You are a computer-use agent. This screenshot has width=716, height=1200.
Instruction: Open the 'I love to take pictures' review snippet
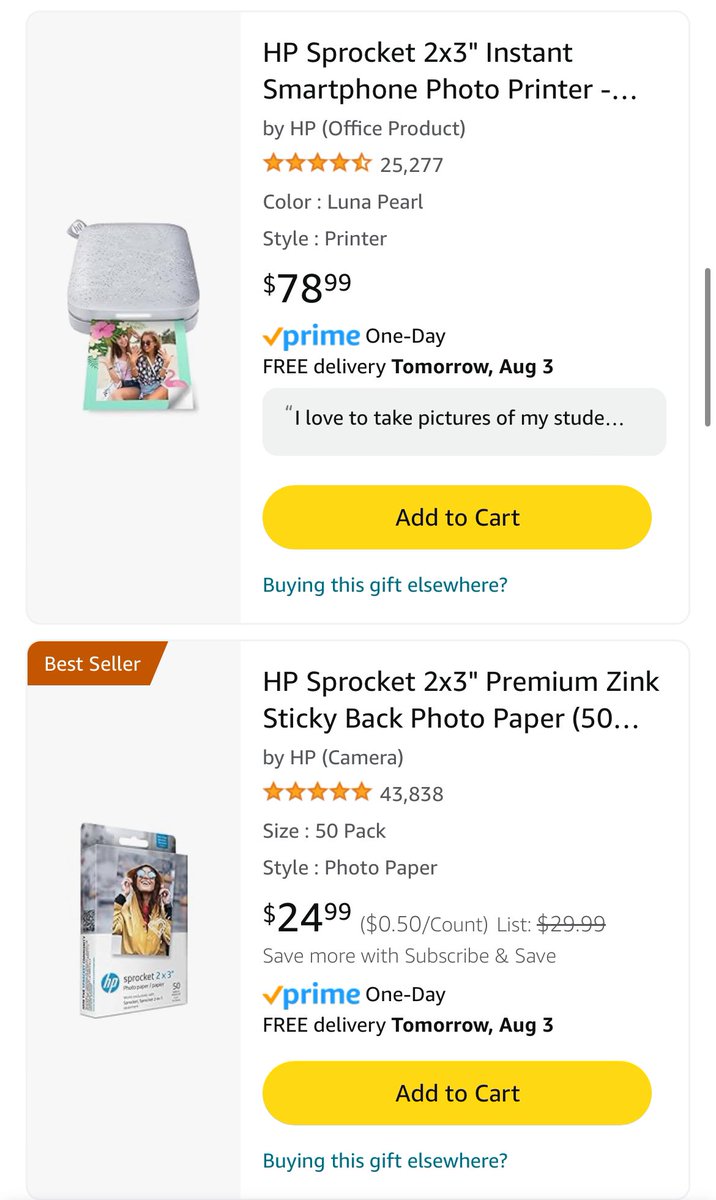pyautogui.click(x=464, y=421)
